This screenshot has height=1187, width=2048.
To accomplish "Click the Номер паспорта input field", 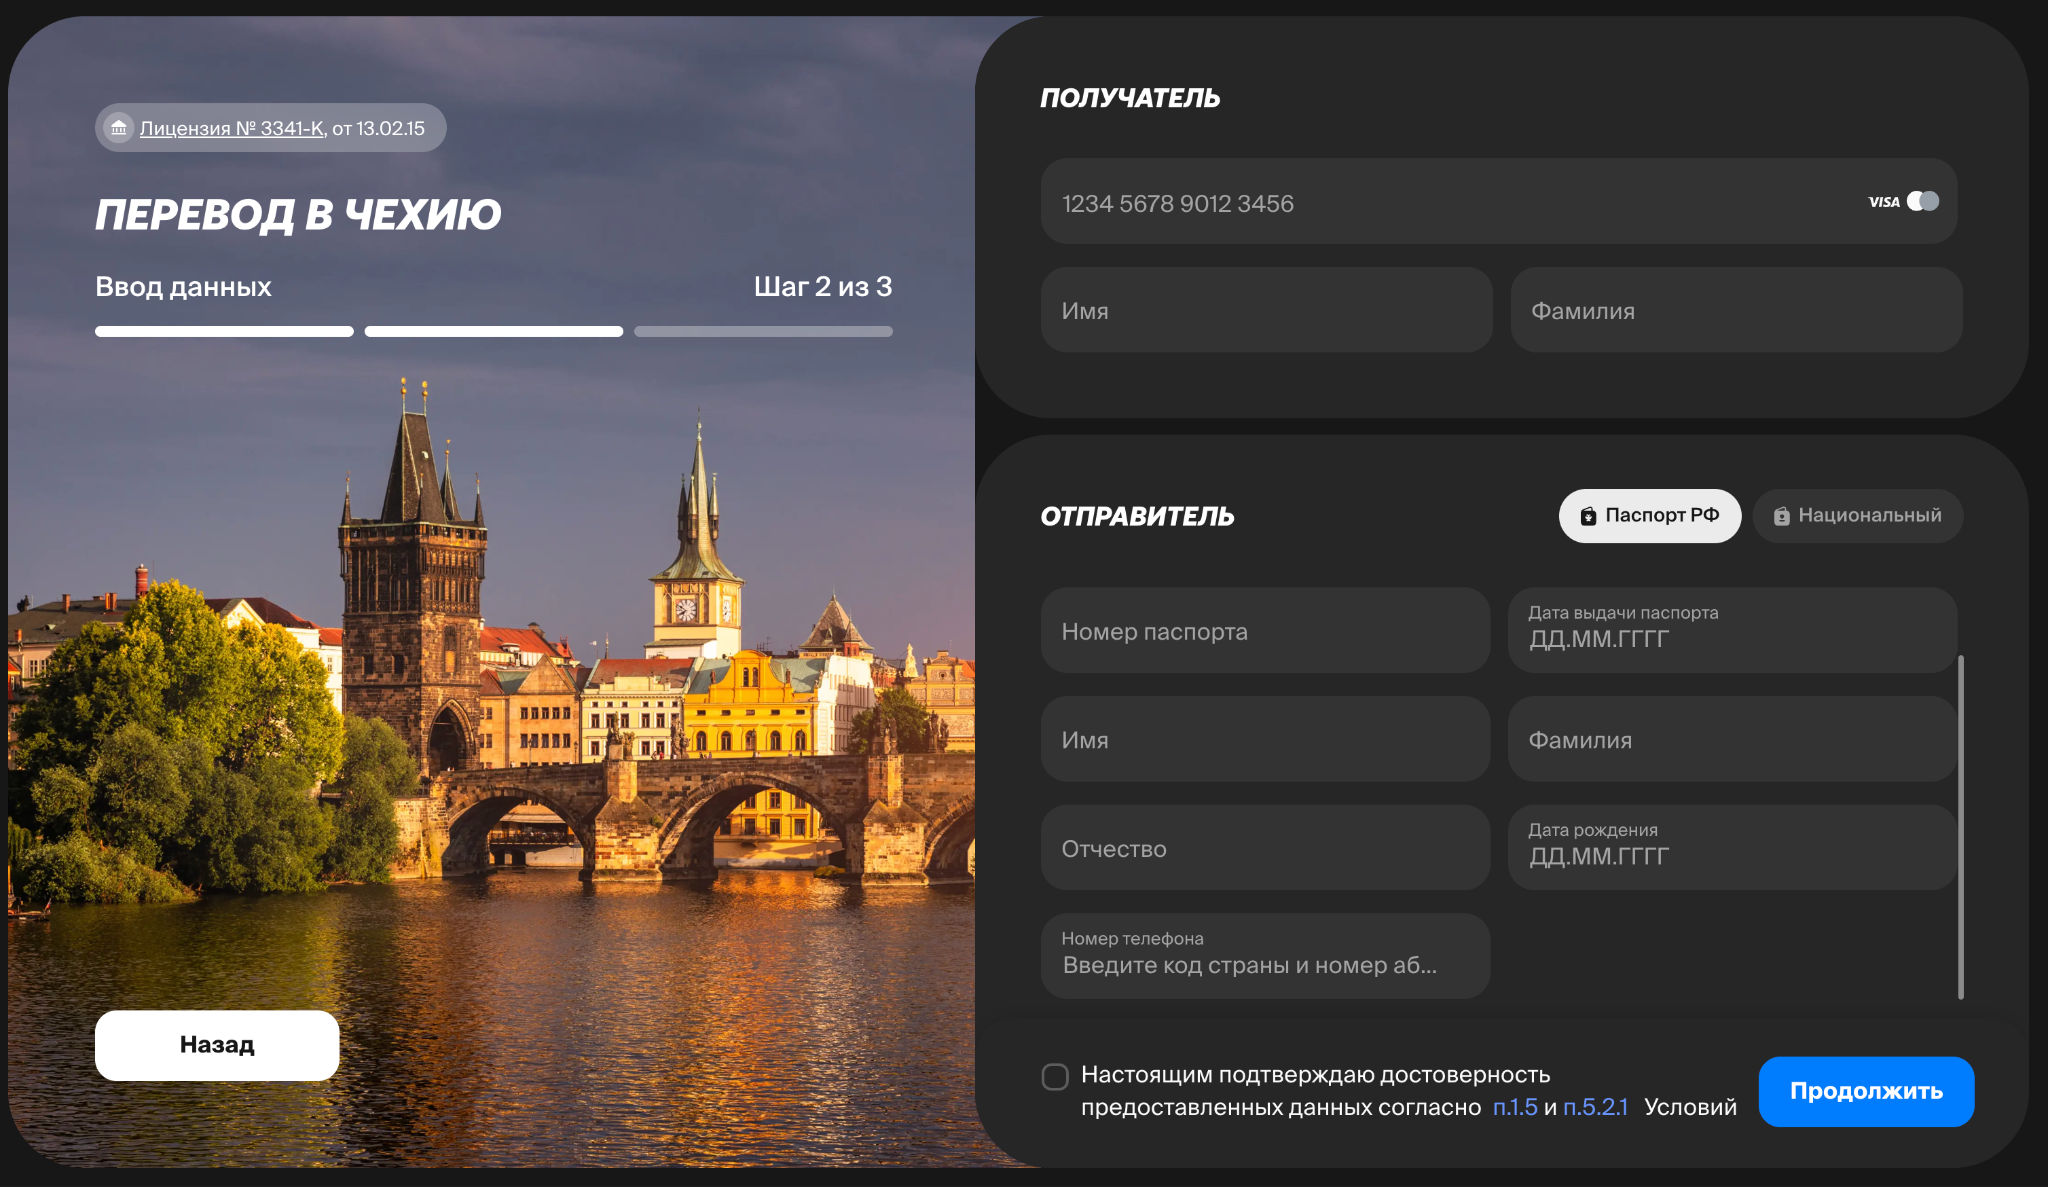I will click(1265, 631).
